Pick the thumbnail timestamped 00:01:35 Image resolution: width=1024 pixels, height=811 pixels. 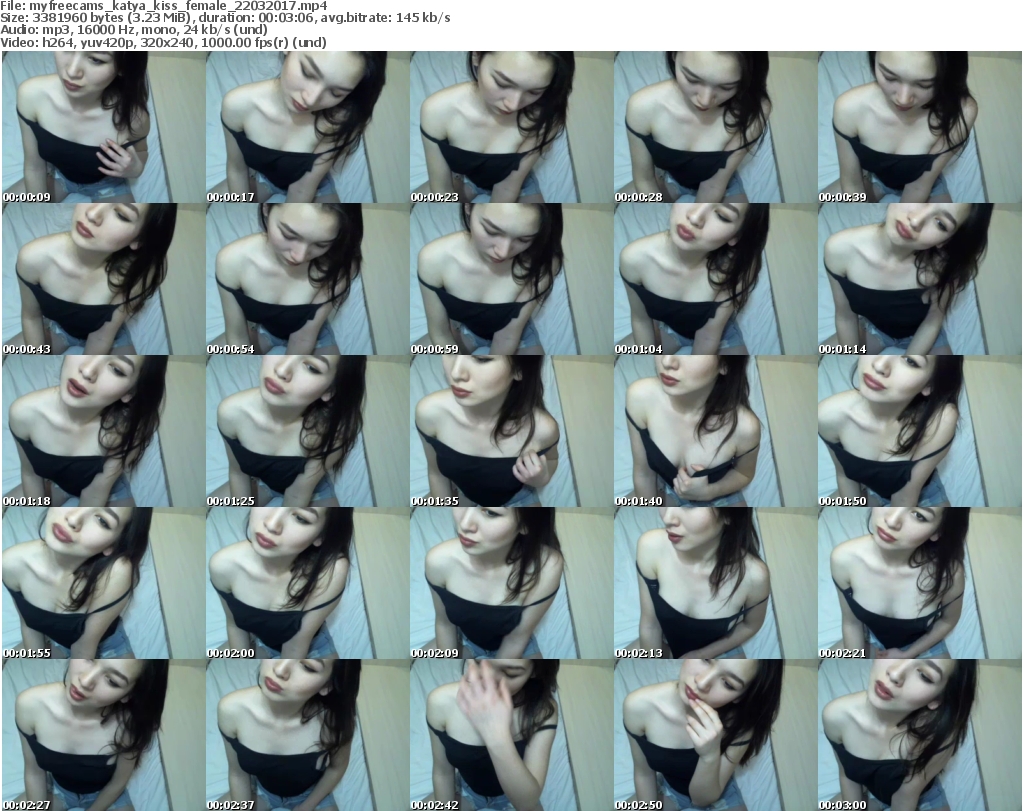pyautogui.click(x=511, y=431)
